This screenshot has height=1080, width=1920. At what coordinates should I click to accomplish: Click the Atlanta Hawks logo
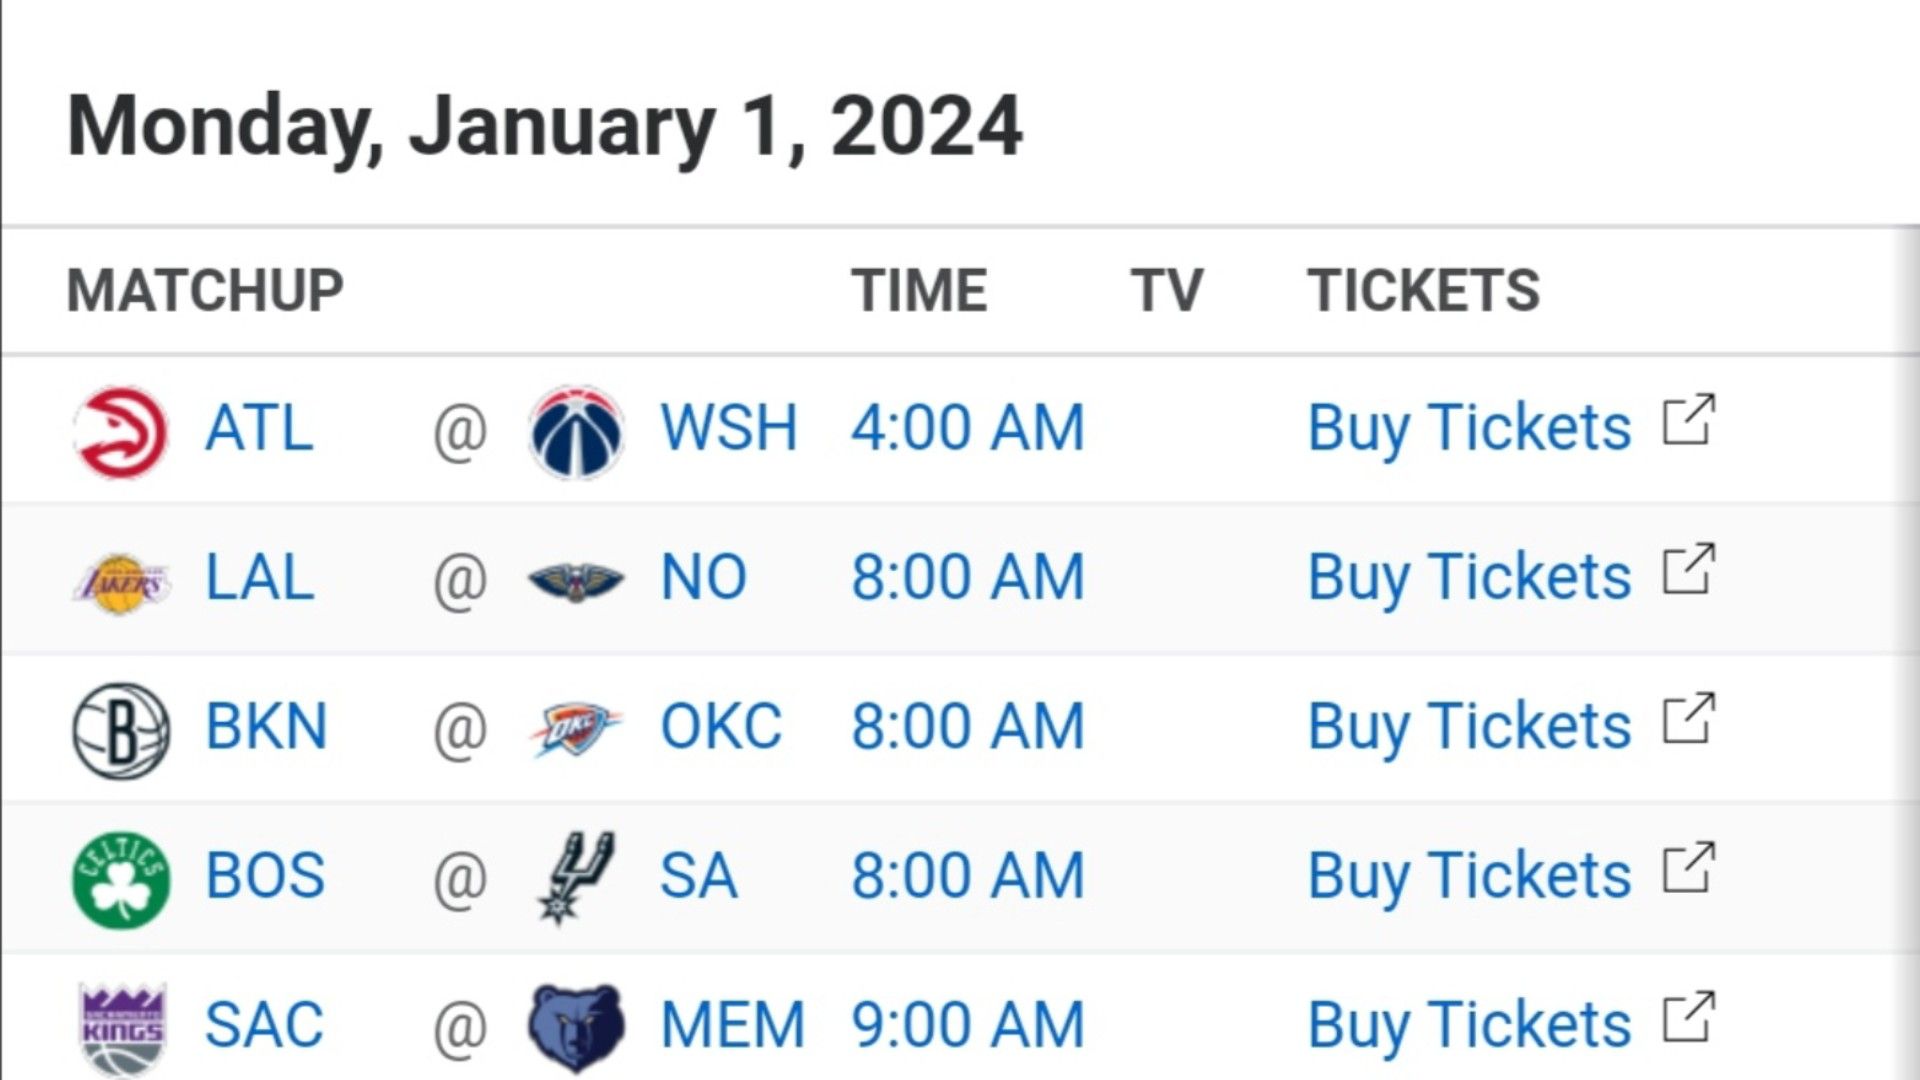tap(121, 431)
